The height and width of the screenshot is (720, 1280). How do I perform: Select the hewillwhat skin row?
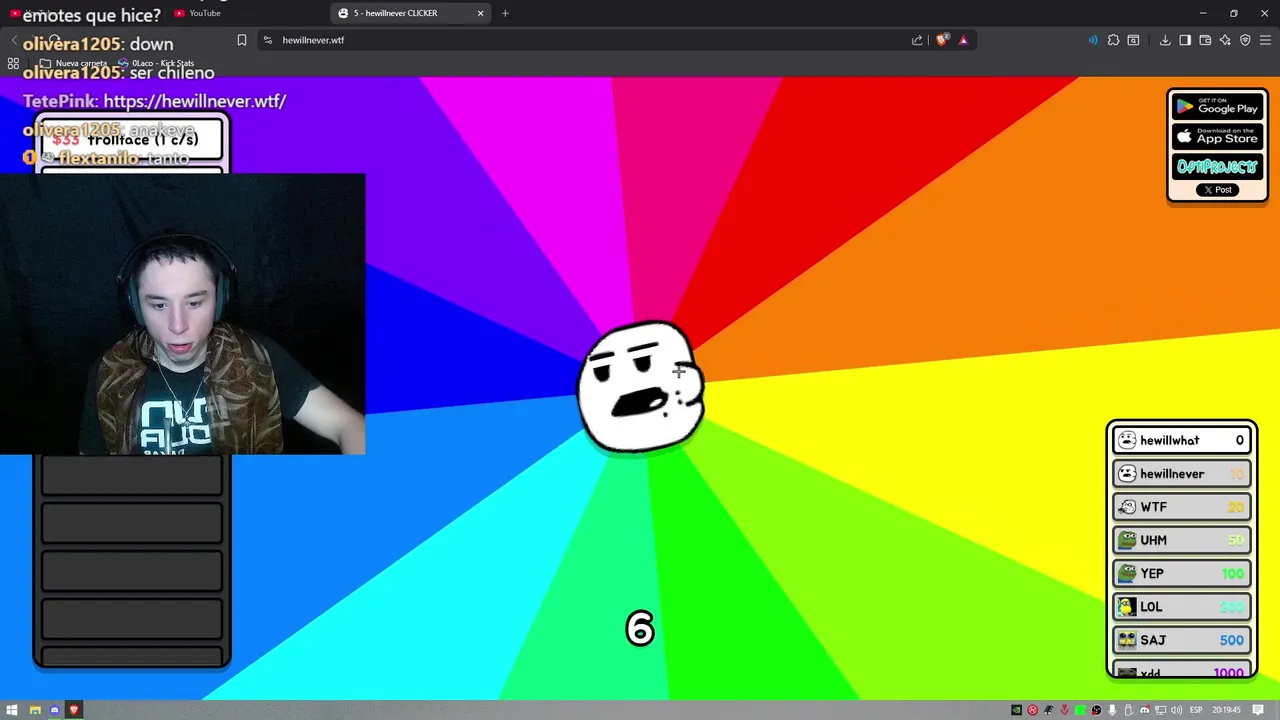[1182, 440]
